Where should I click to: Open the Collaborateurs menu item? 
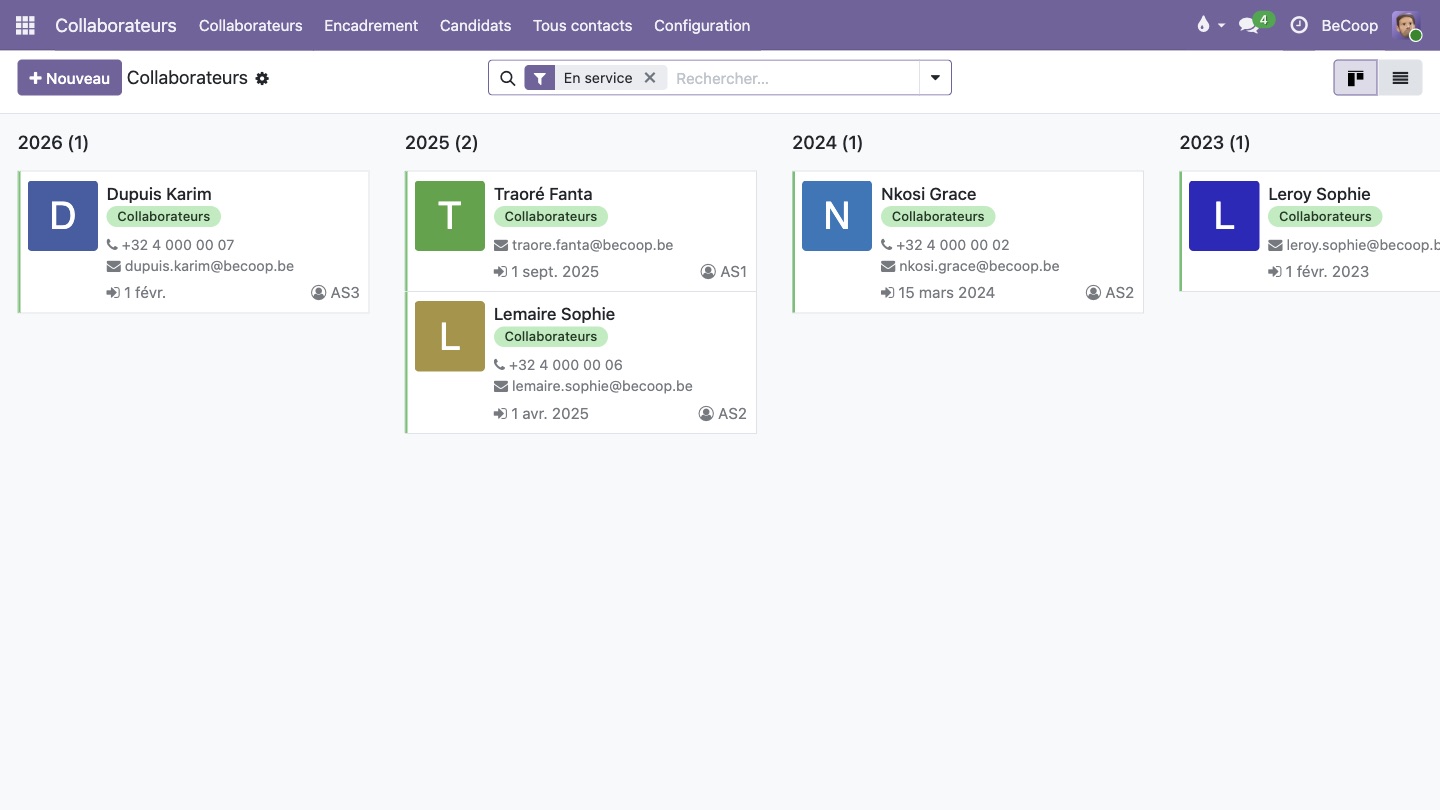click(250, 25)
